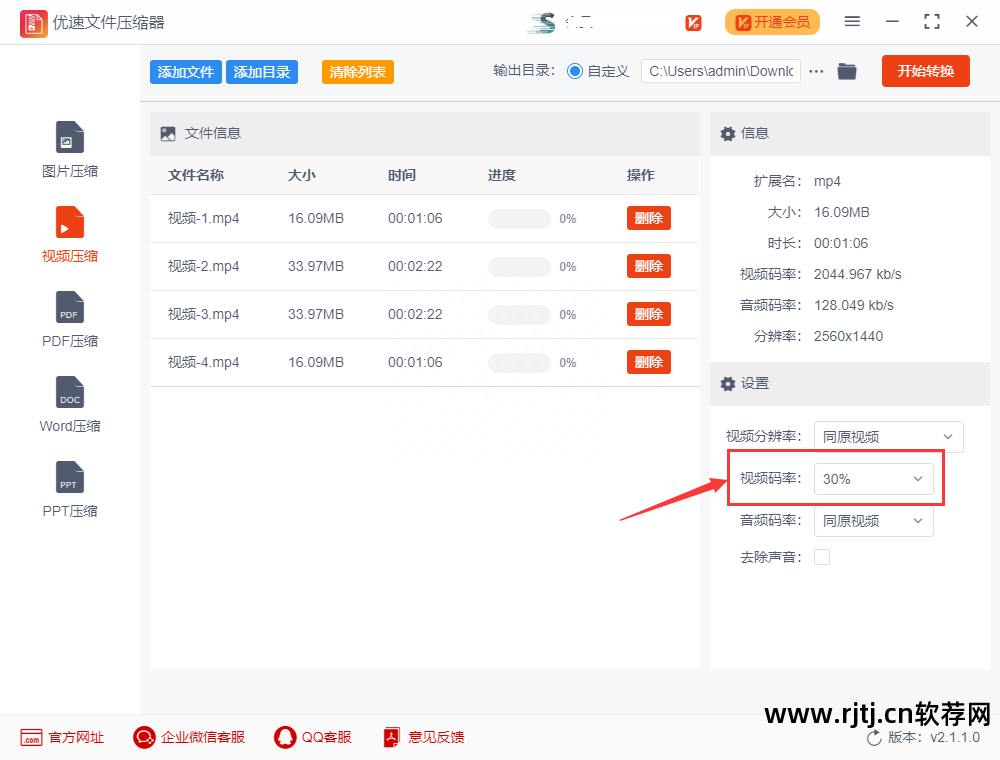Click the version refresh icon

click(874, 737)
